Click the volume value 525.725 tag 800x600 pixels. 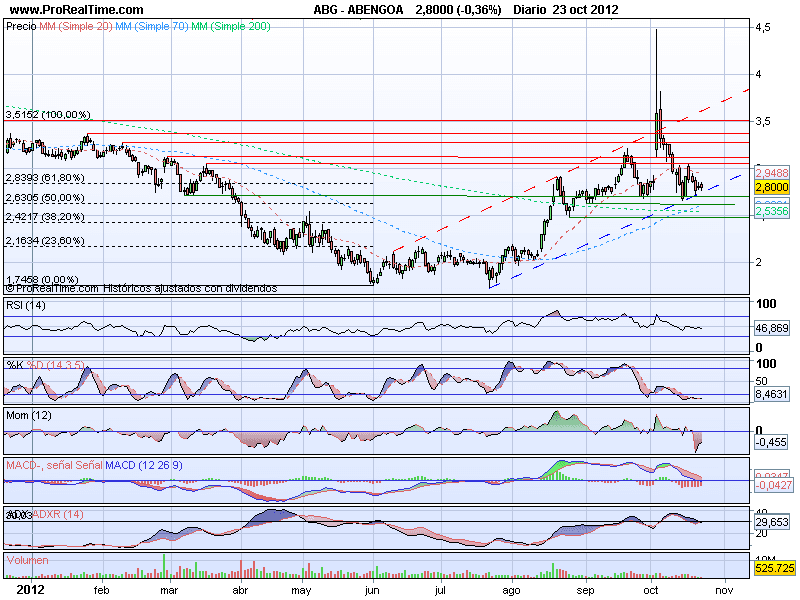[774, 568]
